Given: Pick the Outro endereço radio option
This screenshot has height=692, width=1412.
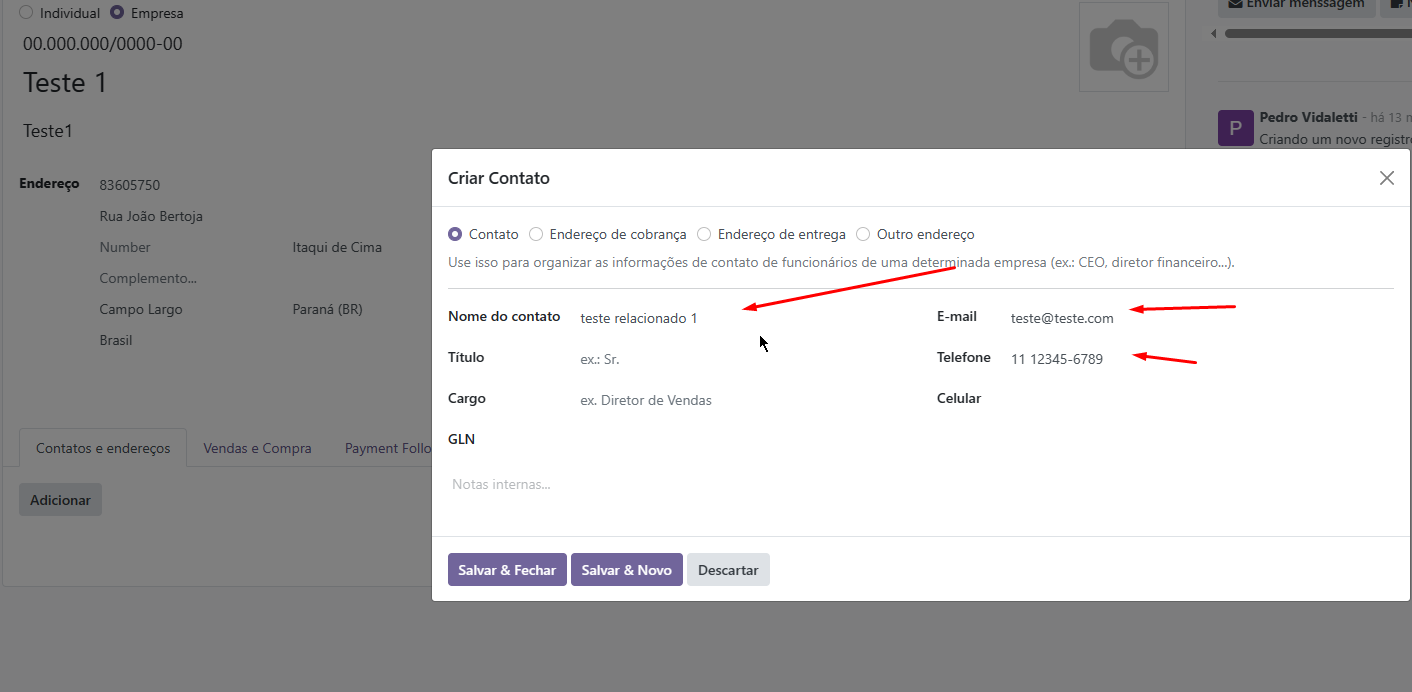Looking at the screenshot, I should click(x=863, y=234).
